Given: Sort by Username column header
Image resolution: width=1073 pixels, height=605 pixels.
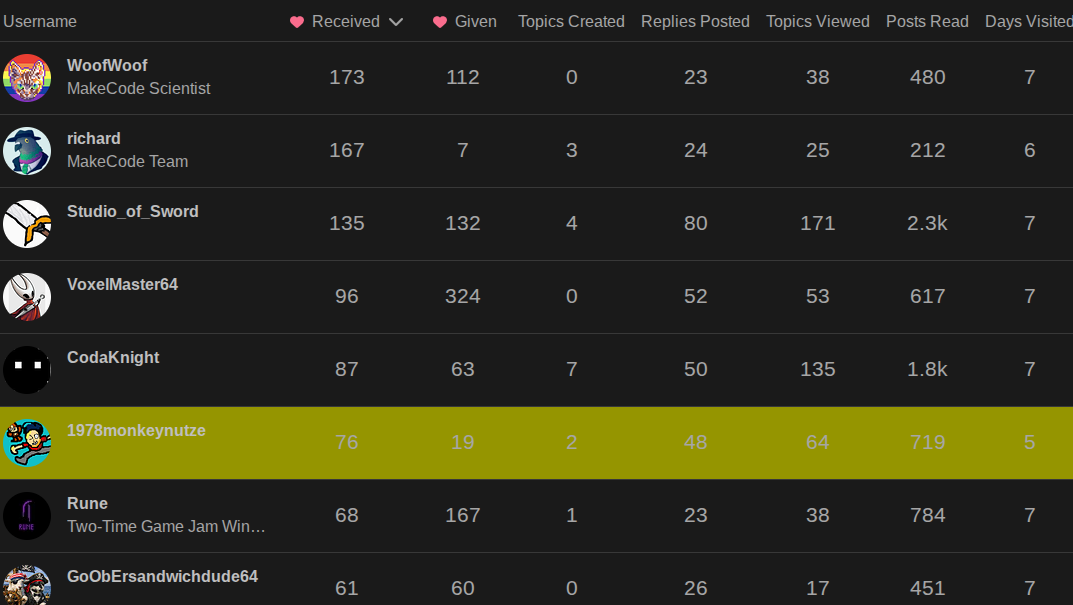Looking at the screenshot, I should tap(40, 22).
